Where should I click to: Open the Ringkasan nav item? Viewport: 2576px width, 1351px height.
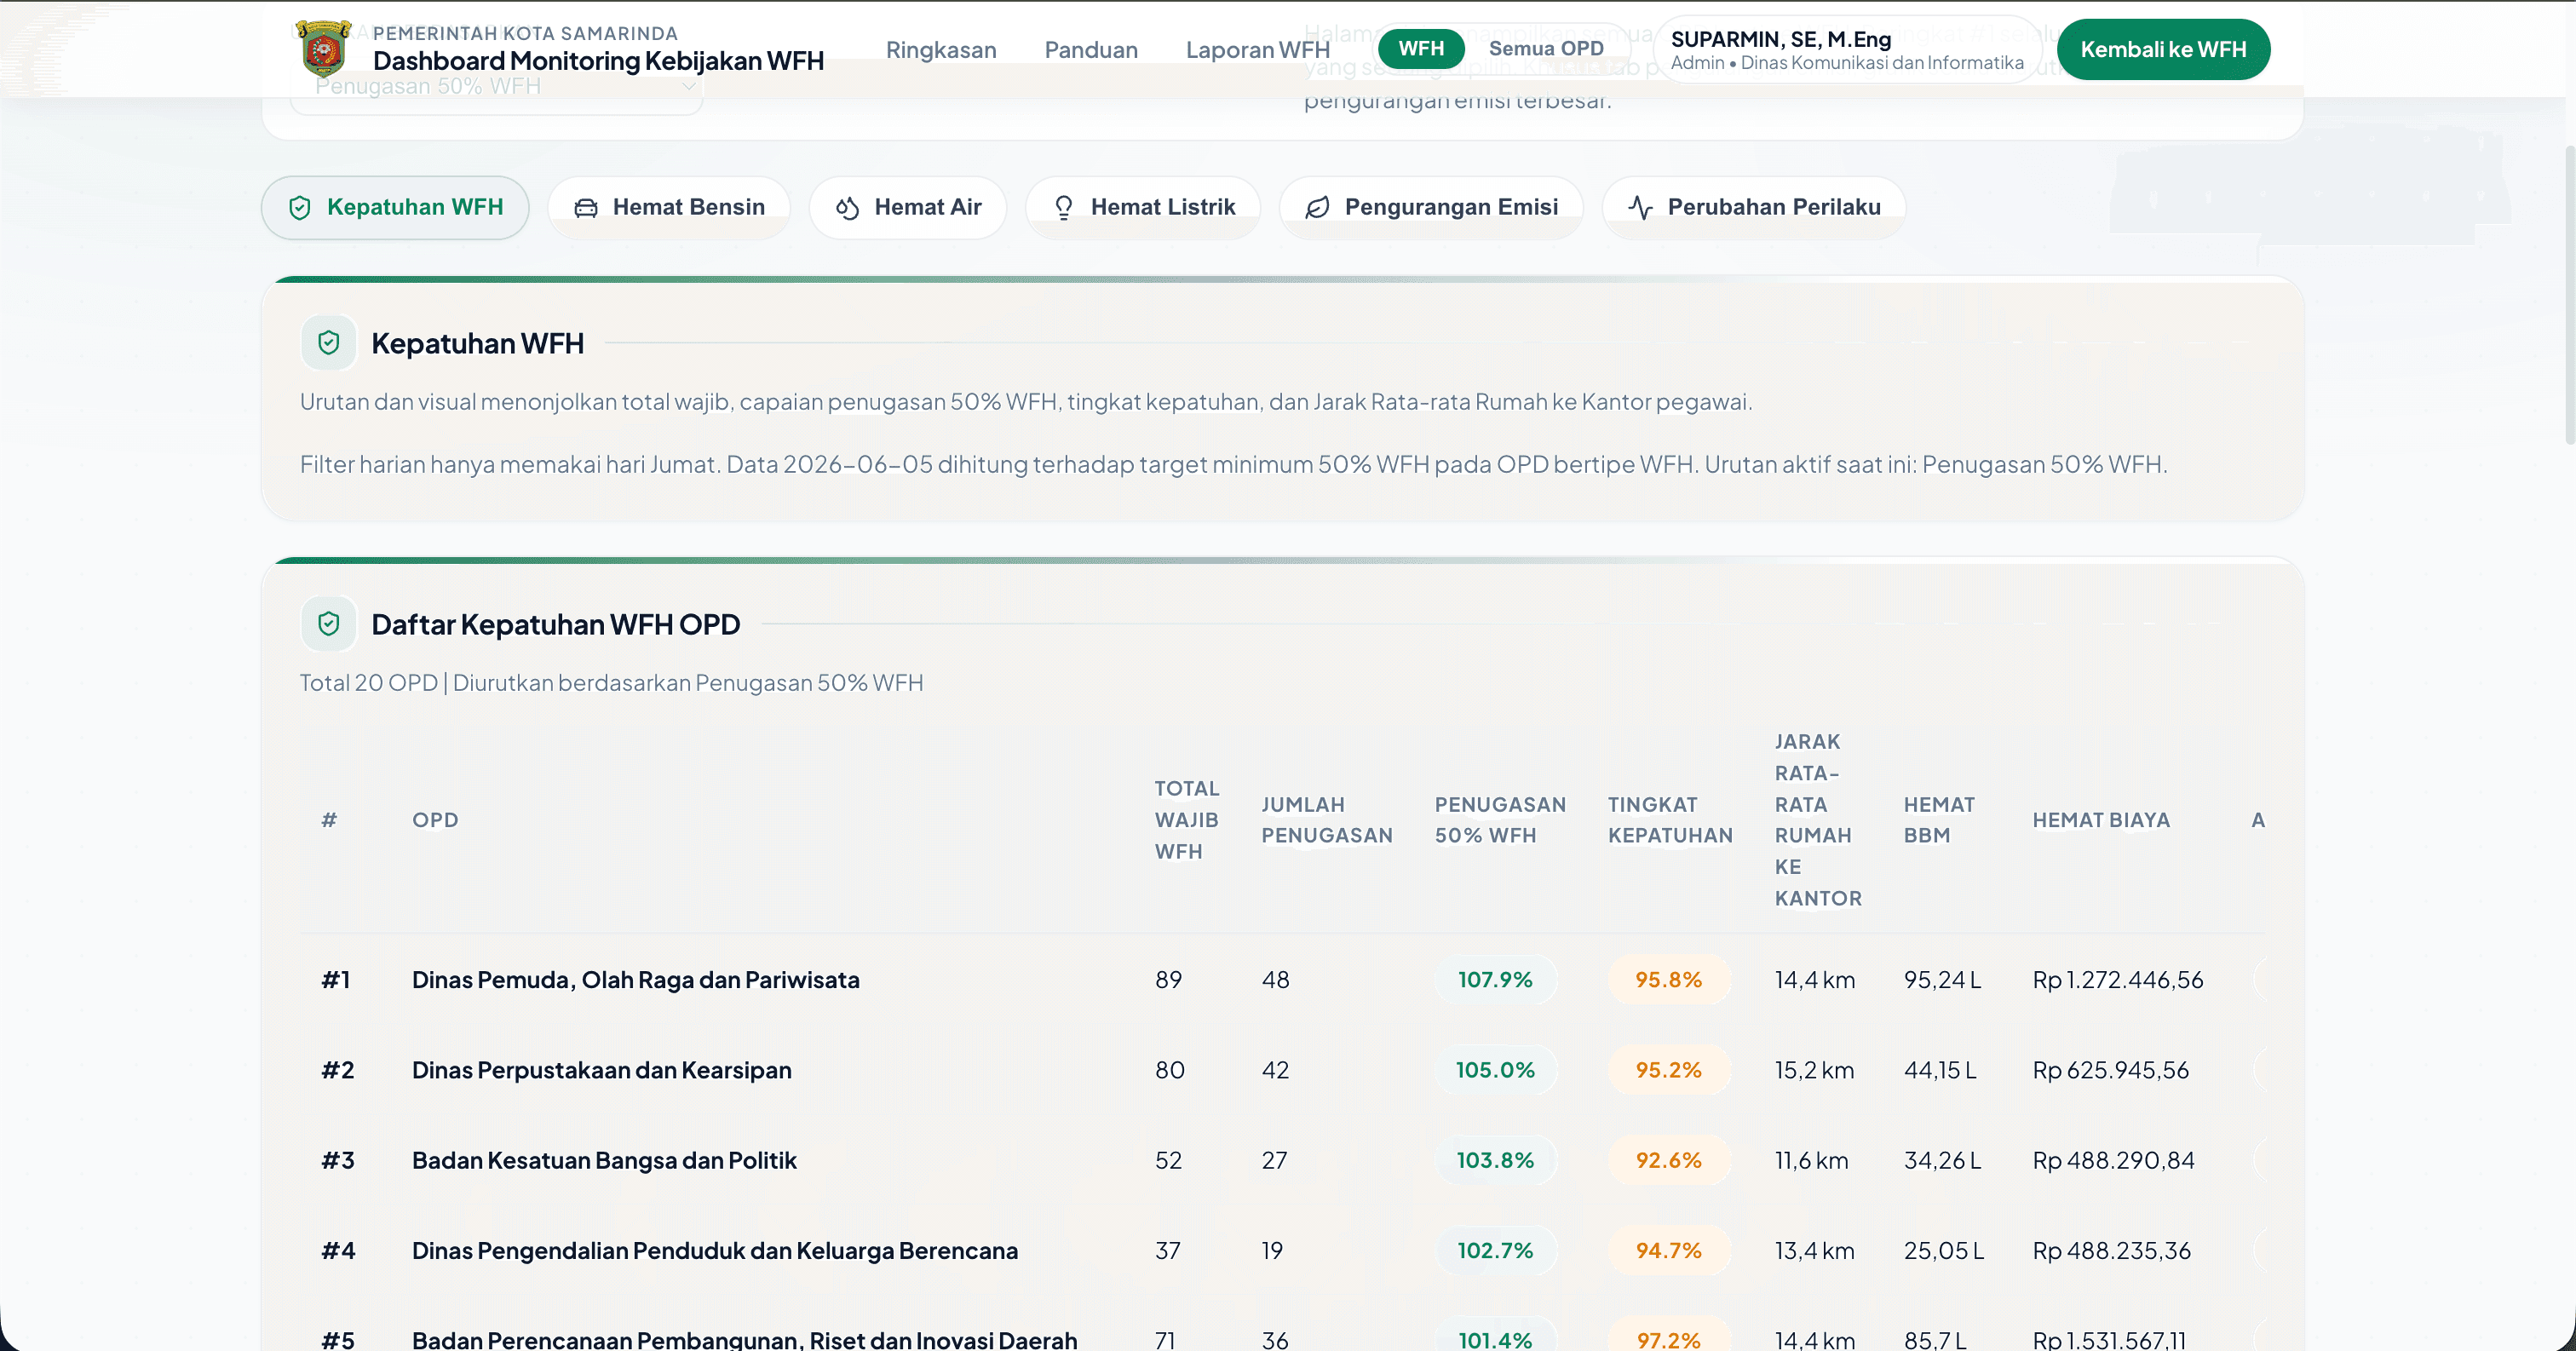pos(941,50)
